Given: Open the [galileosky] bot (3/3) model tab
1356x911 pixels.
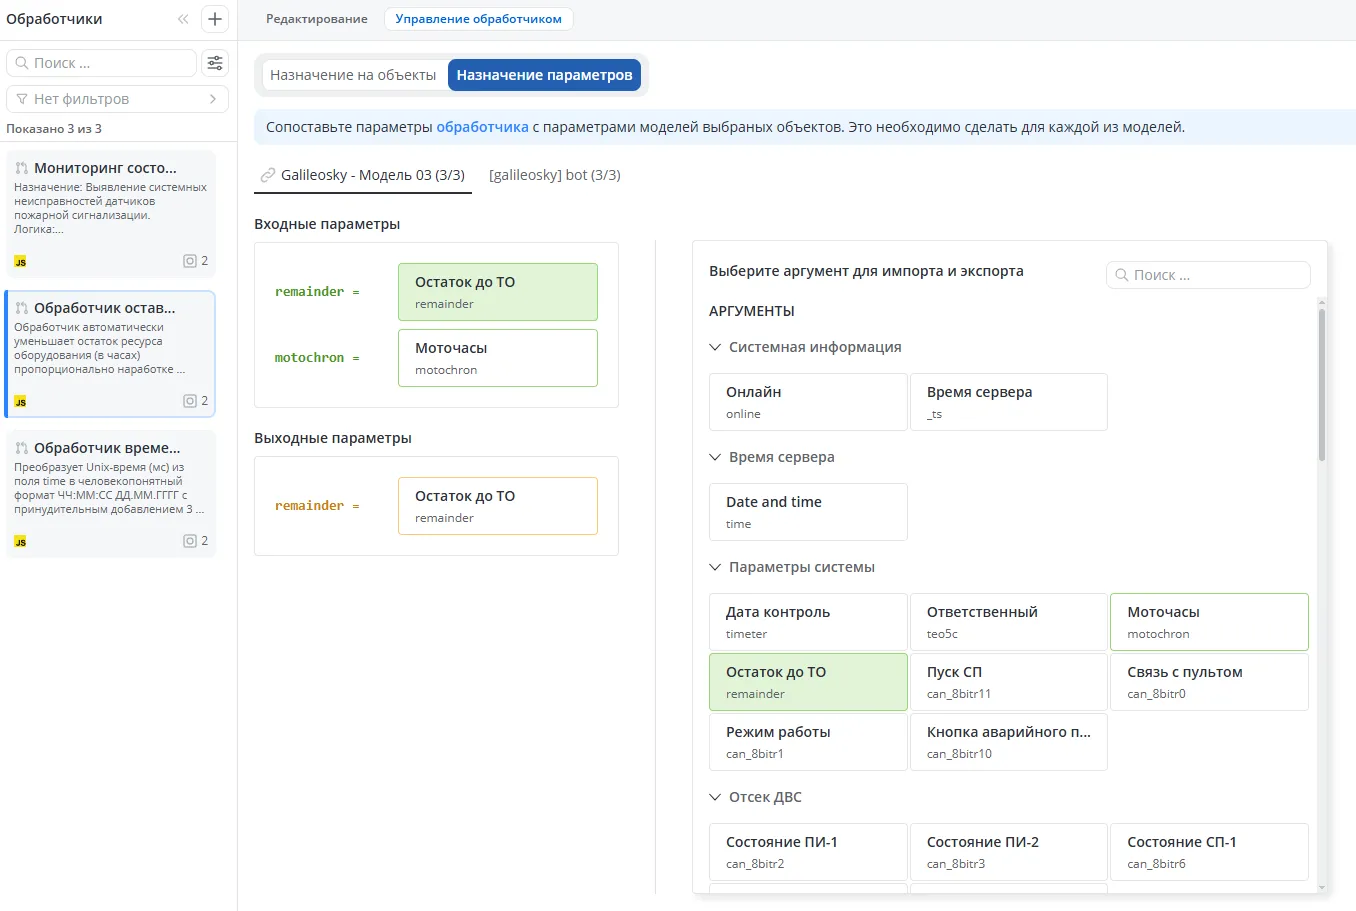Looking at the screenshot, I should coord(554,174).
